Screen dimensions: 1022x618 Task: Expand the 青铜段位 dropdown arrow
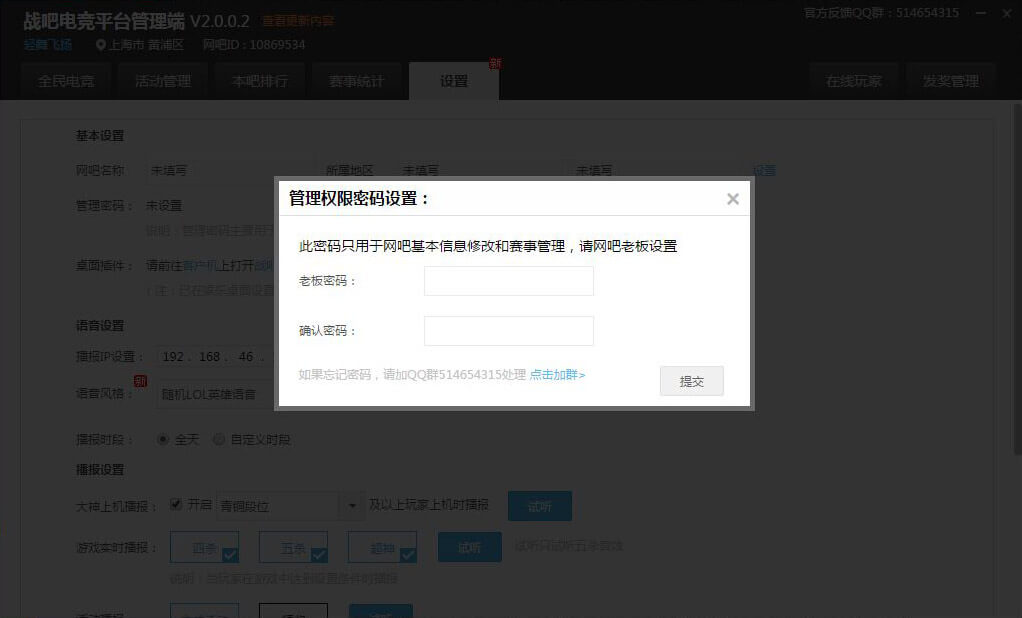tap(352, 505)
